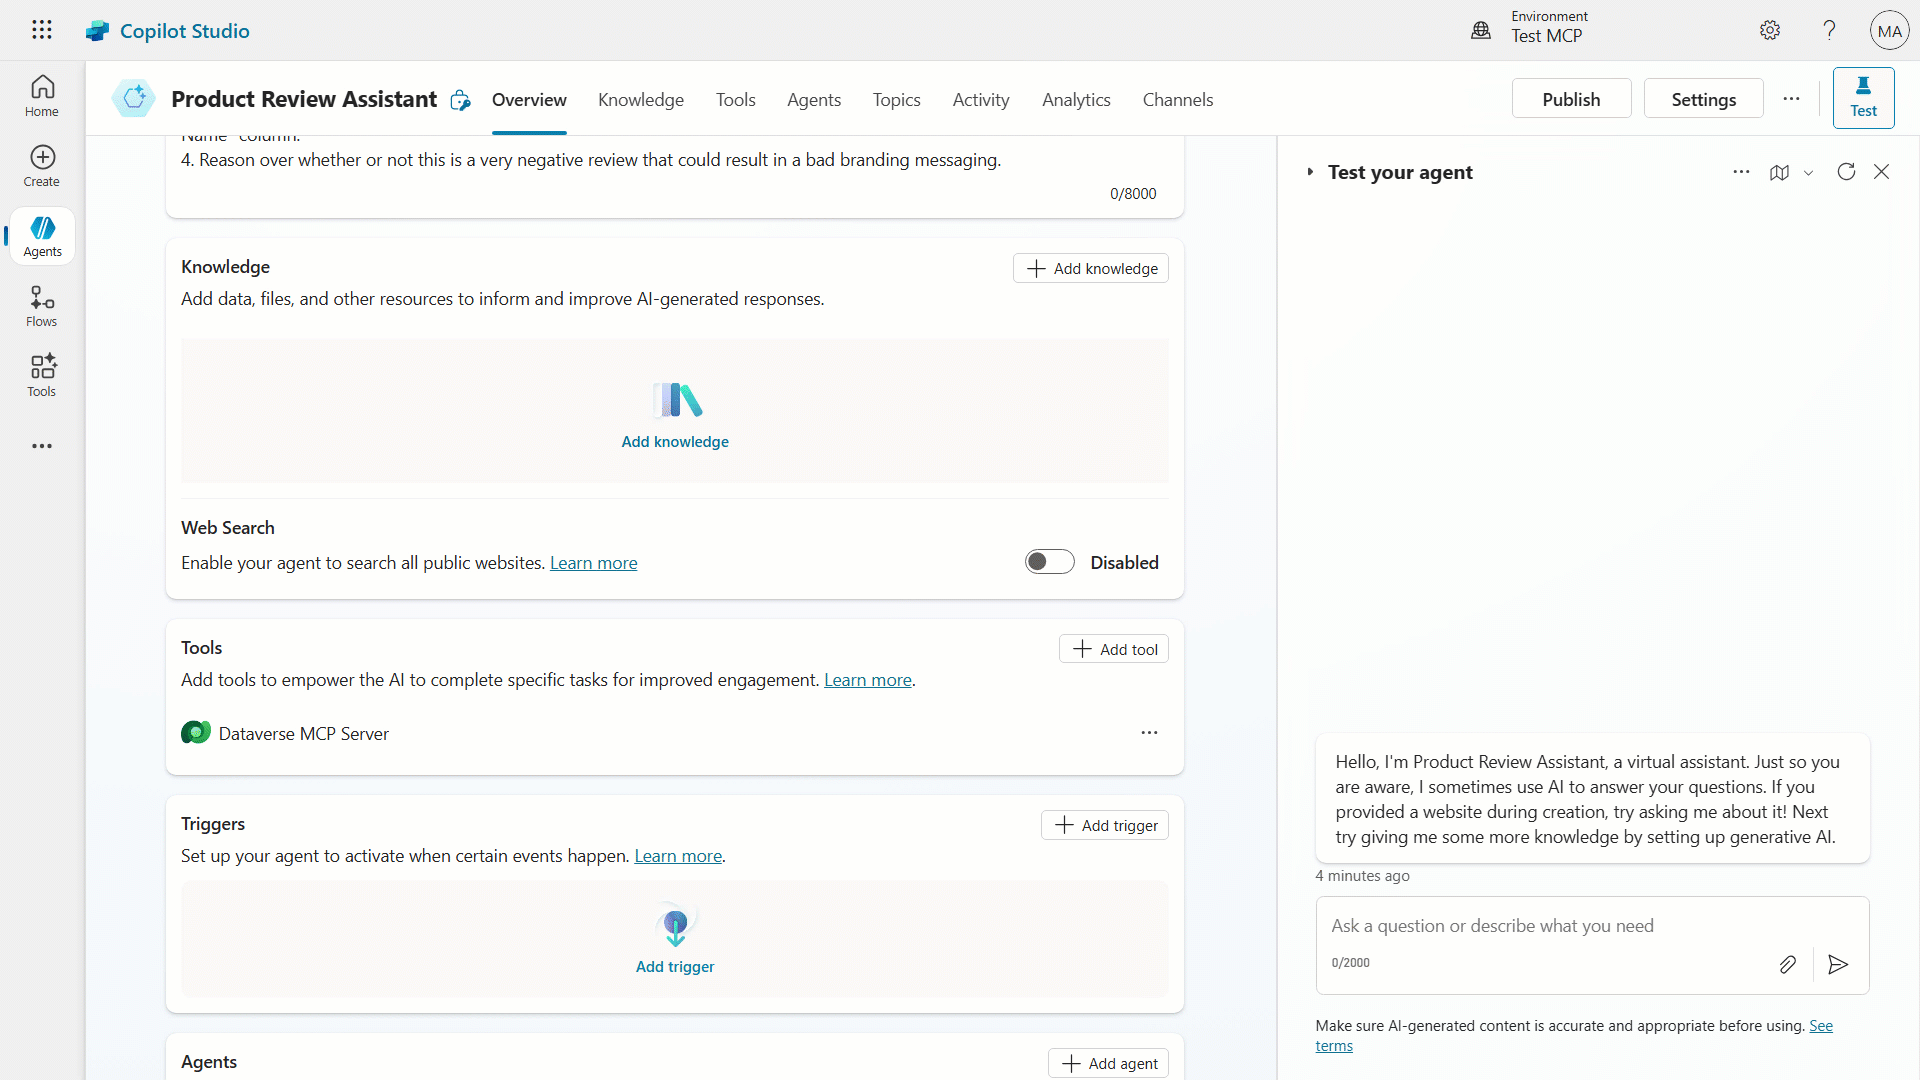Screen dimensions: 1920x1080
Task: Go to Flows in sidebar
Action: coord(42,306)
